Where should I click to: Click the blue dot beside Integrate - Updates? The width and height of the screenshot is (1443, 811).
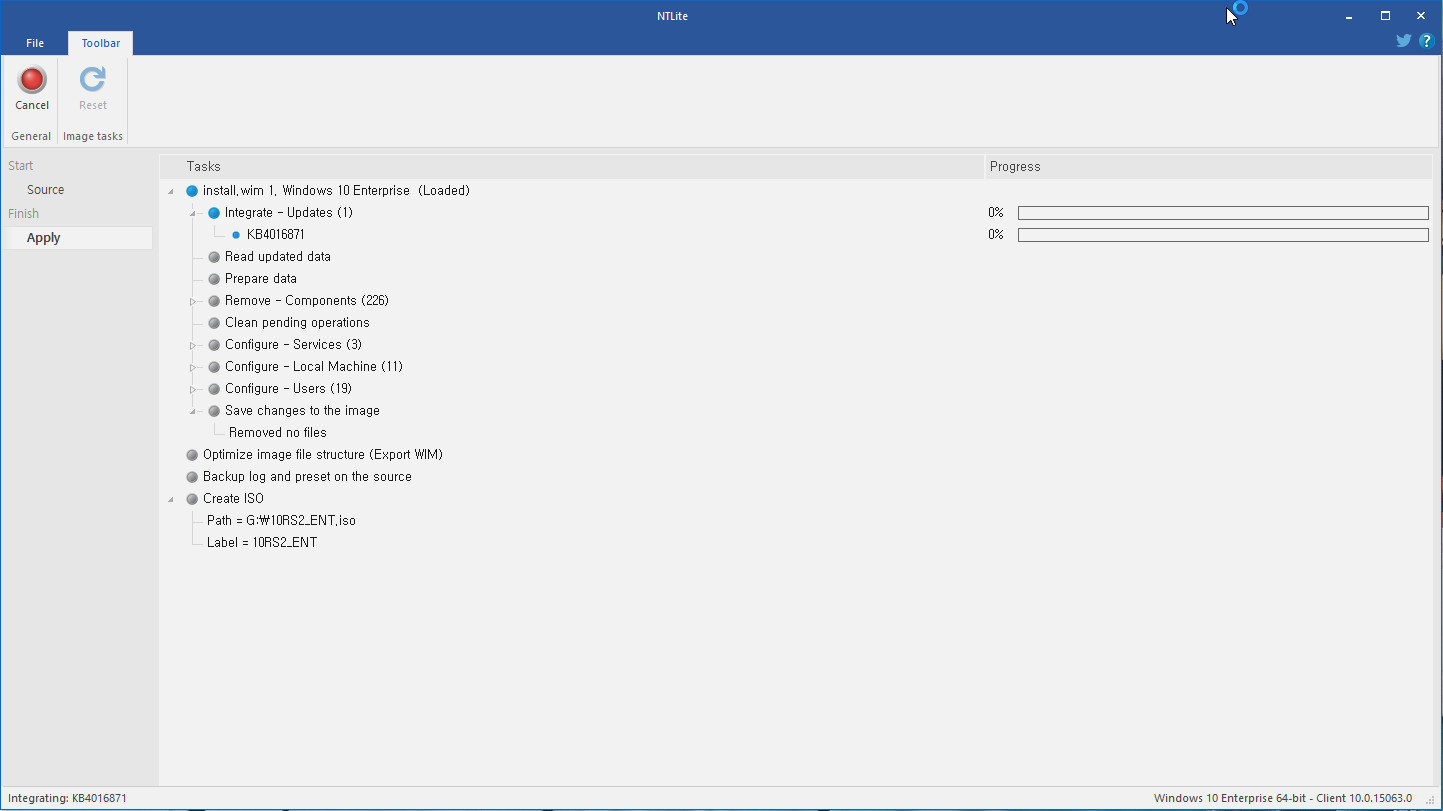pos(214,213)
